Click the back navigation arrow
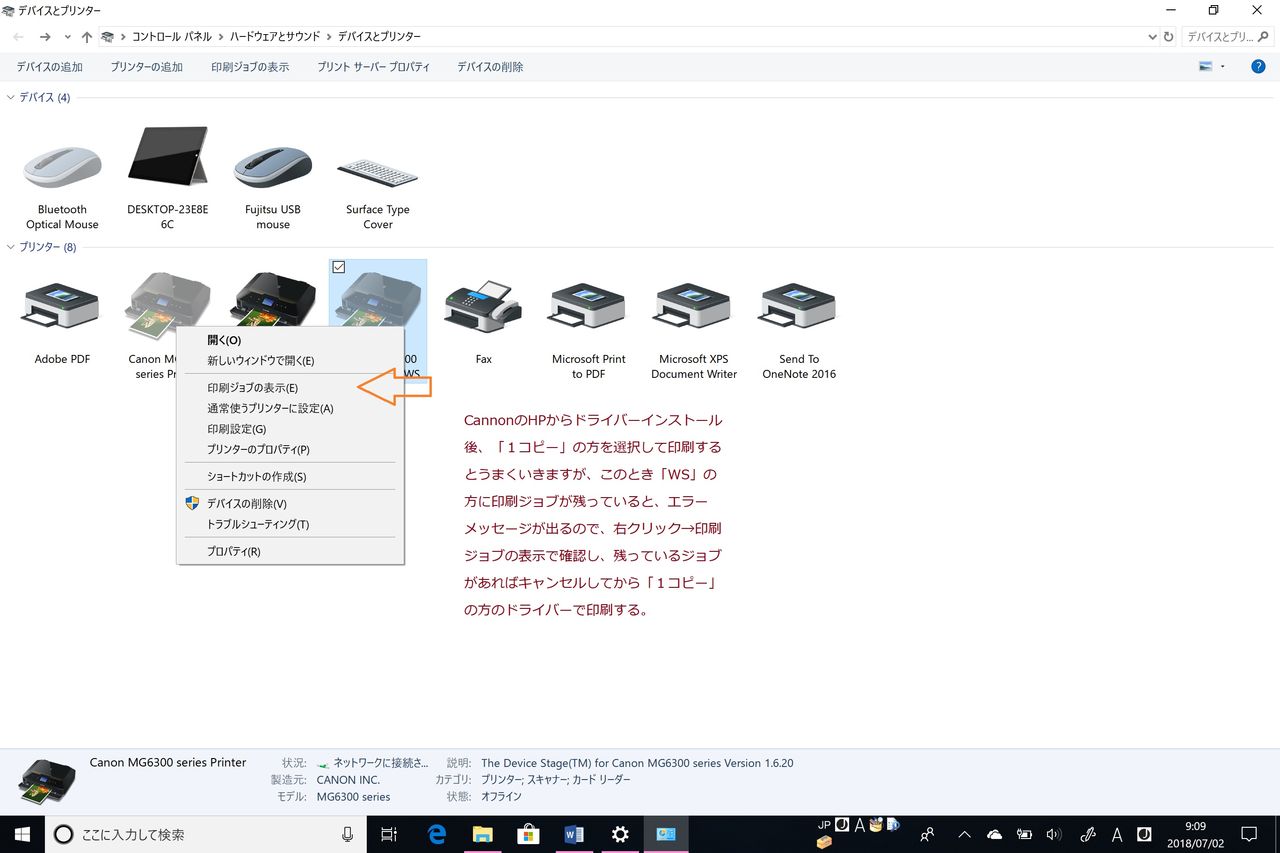1280x853 pixels. coord(18,37)
